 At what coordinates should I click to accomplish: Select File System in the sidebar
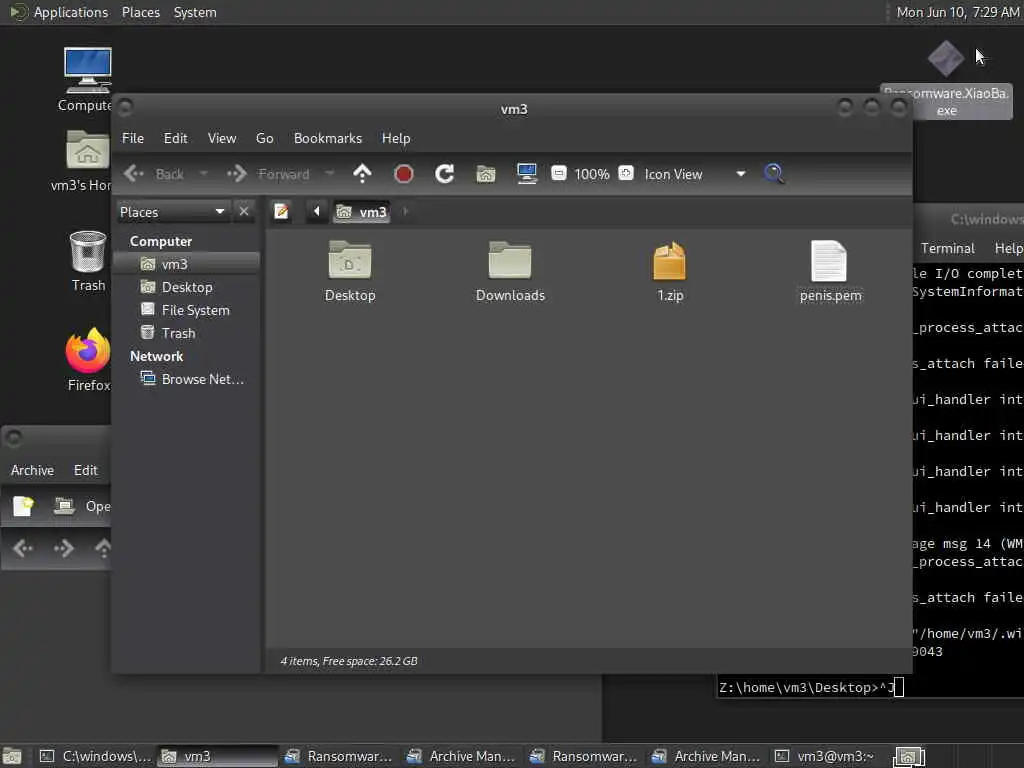point(186,310)
